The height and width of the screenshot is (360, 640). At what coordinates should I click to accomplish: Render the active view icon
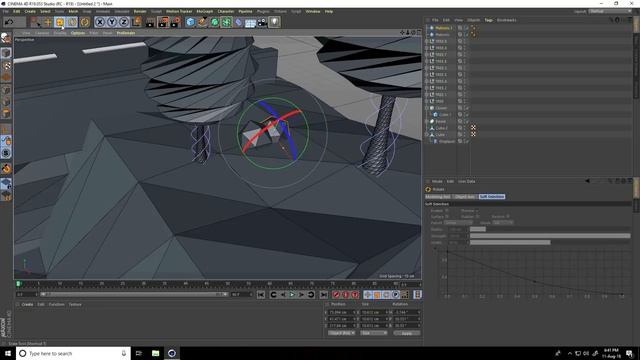(150, 22)
